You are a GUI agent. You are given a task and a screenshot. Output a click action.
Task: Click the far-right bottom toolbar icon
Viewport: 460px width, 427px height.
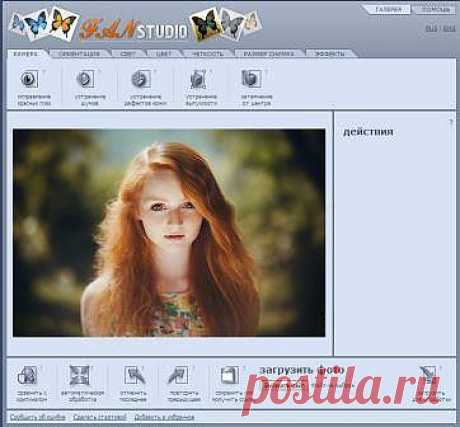428,375
